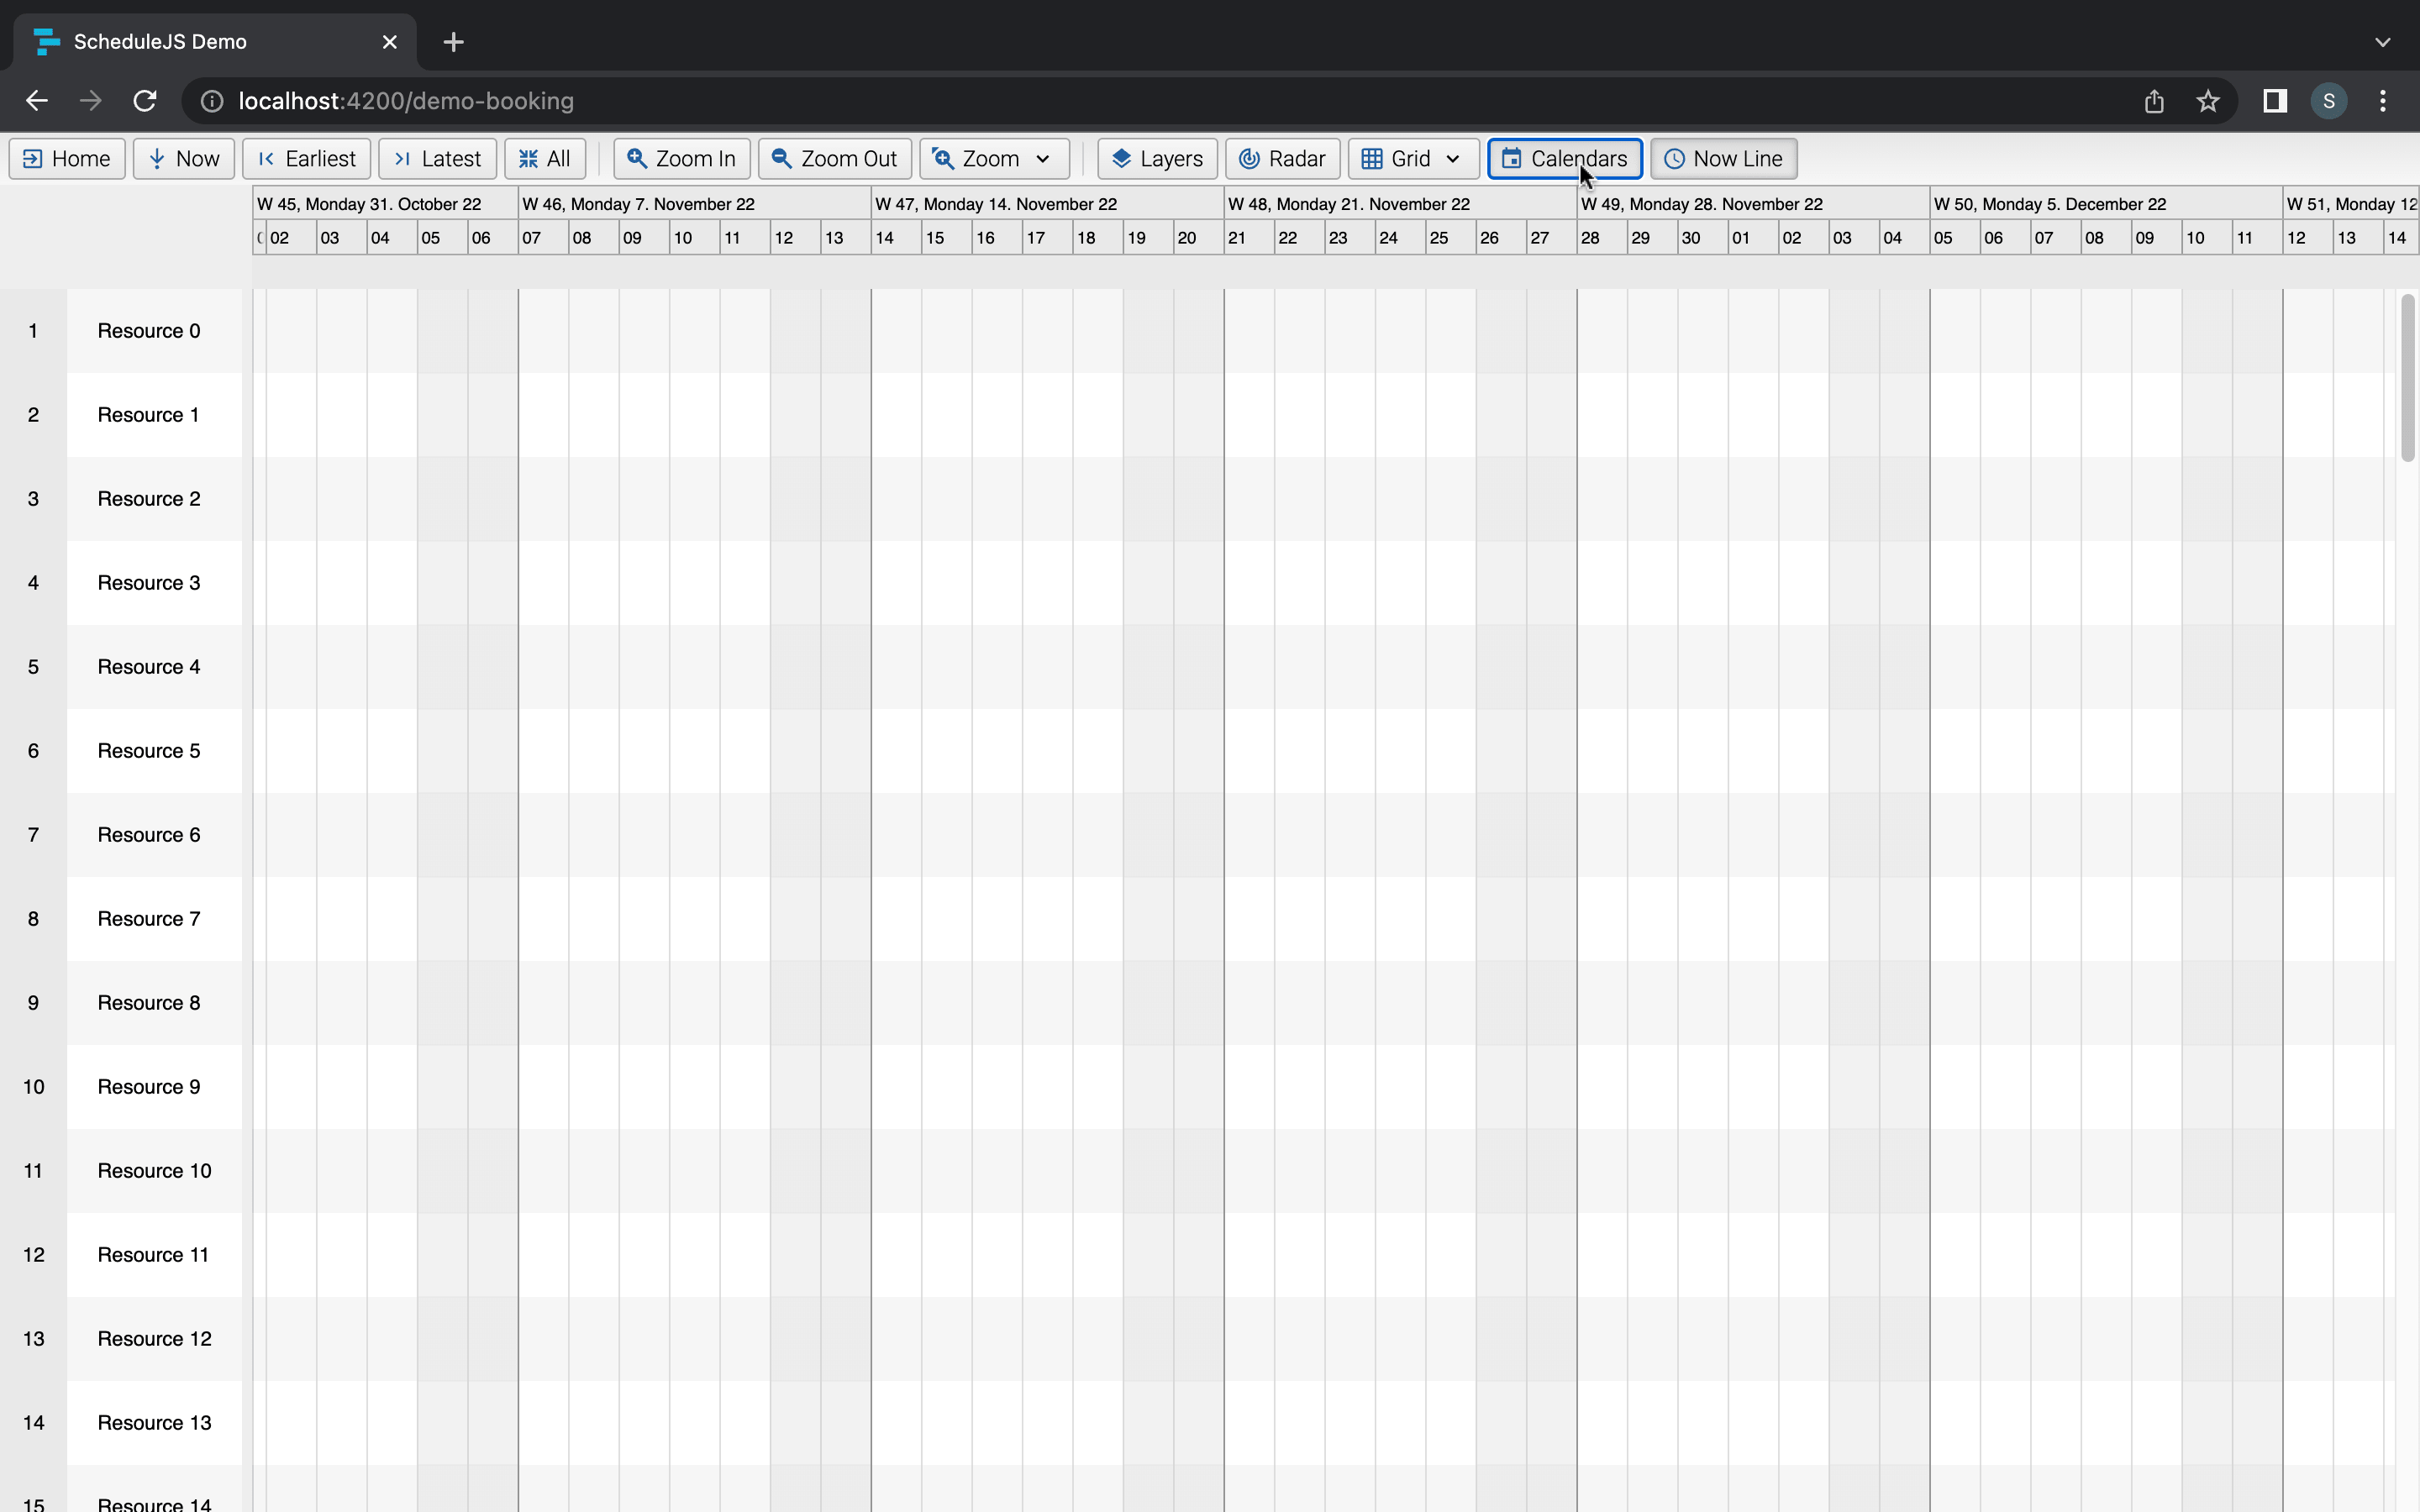Click the Now button
Screen dimensions: 2420x1512
click(183, 158)
